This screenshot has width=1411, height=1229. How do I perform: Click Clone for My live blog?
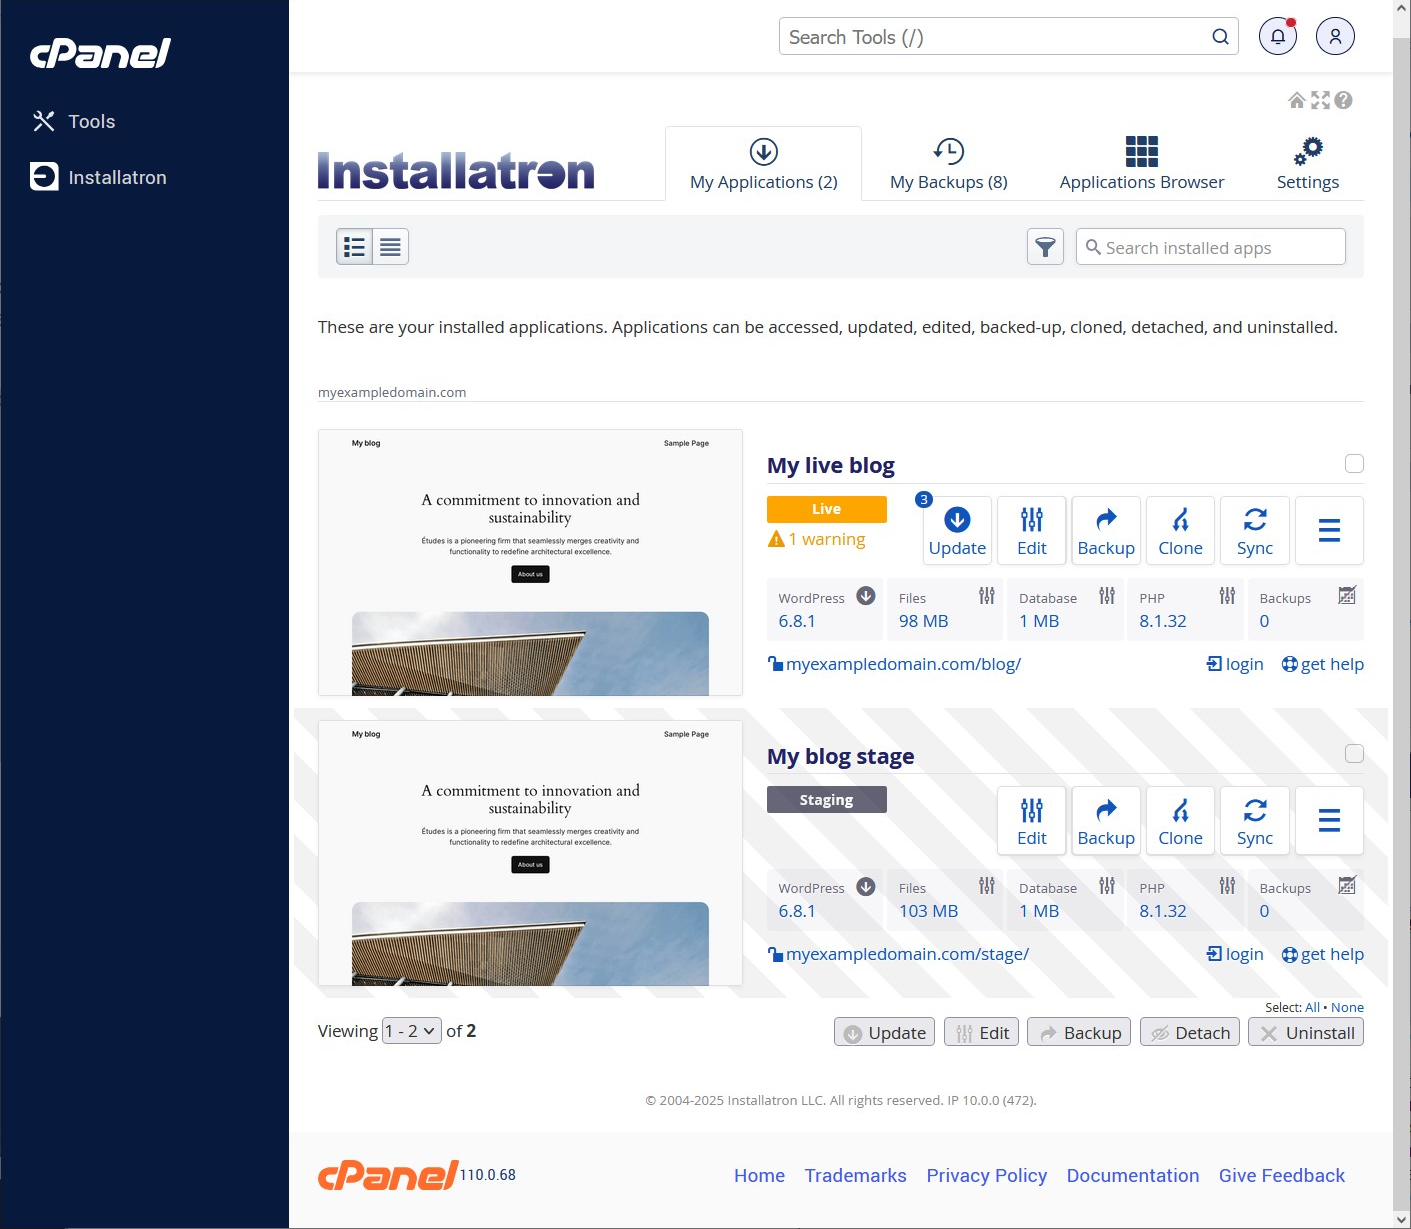point(1180,531)
